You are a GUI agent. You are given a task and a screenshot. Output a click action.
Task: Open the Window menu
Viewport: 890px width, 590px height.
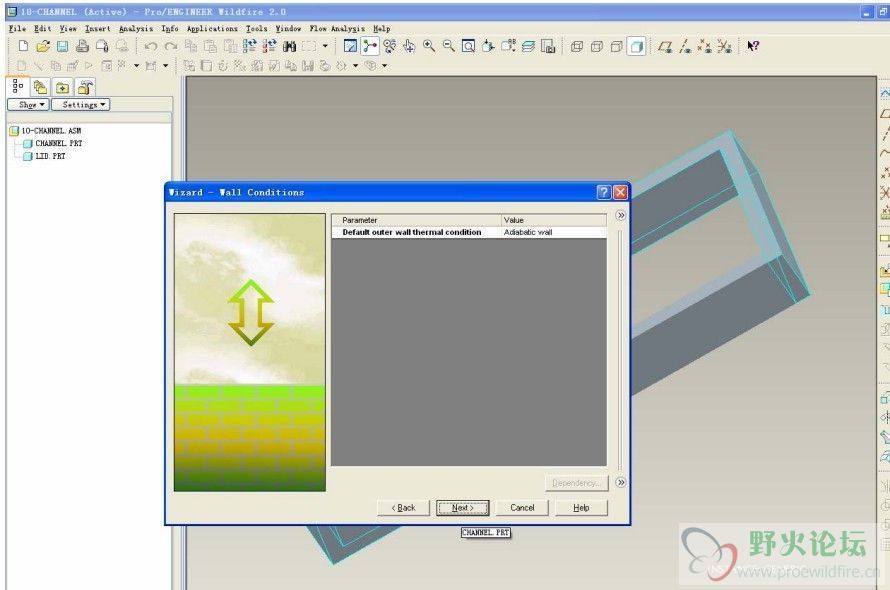coord(288,28)
